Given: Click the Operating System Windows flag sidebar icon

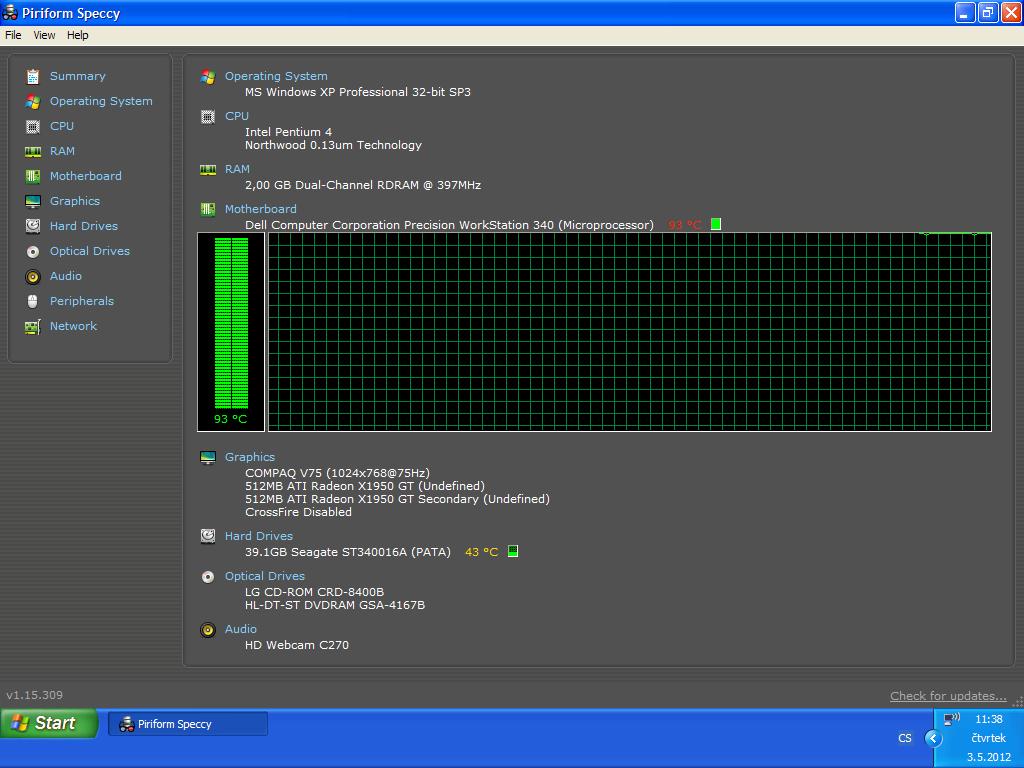Looking at the screenshot, I should (x=33, y=102).
